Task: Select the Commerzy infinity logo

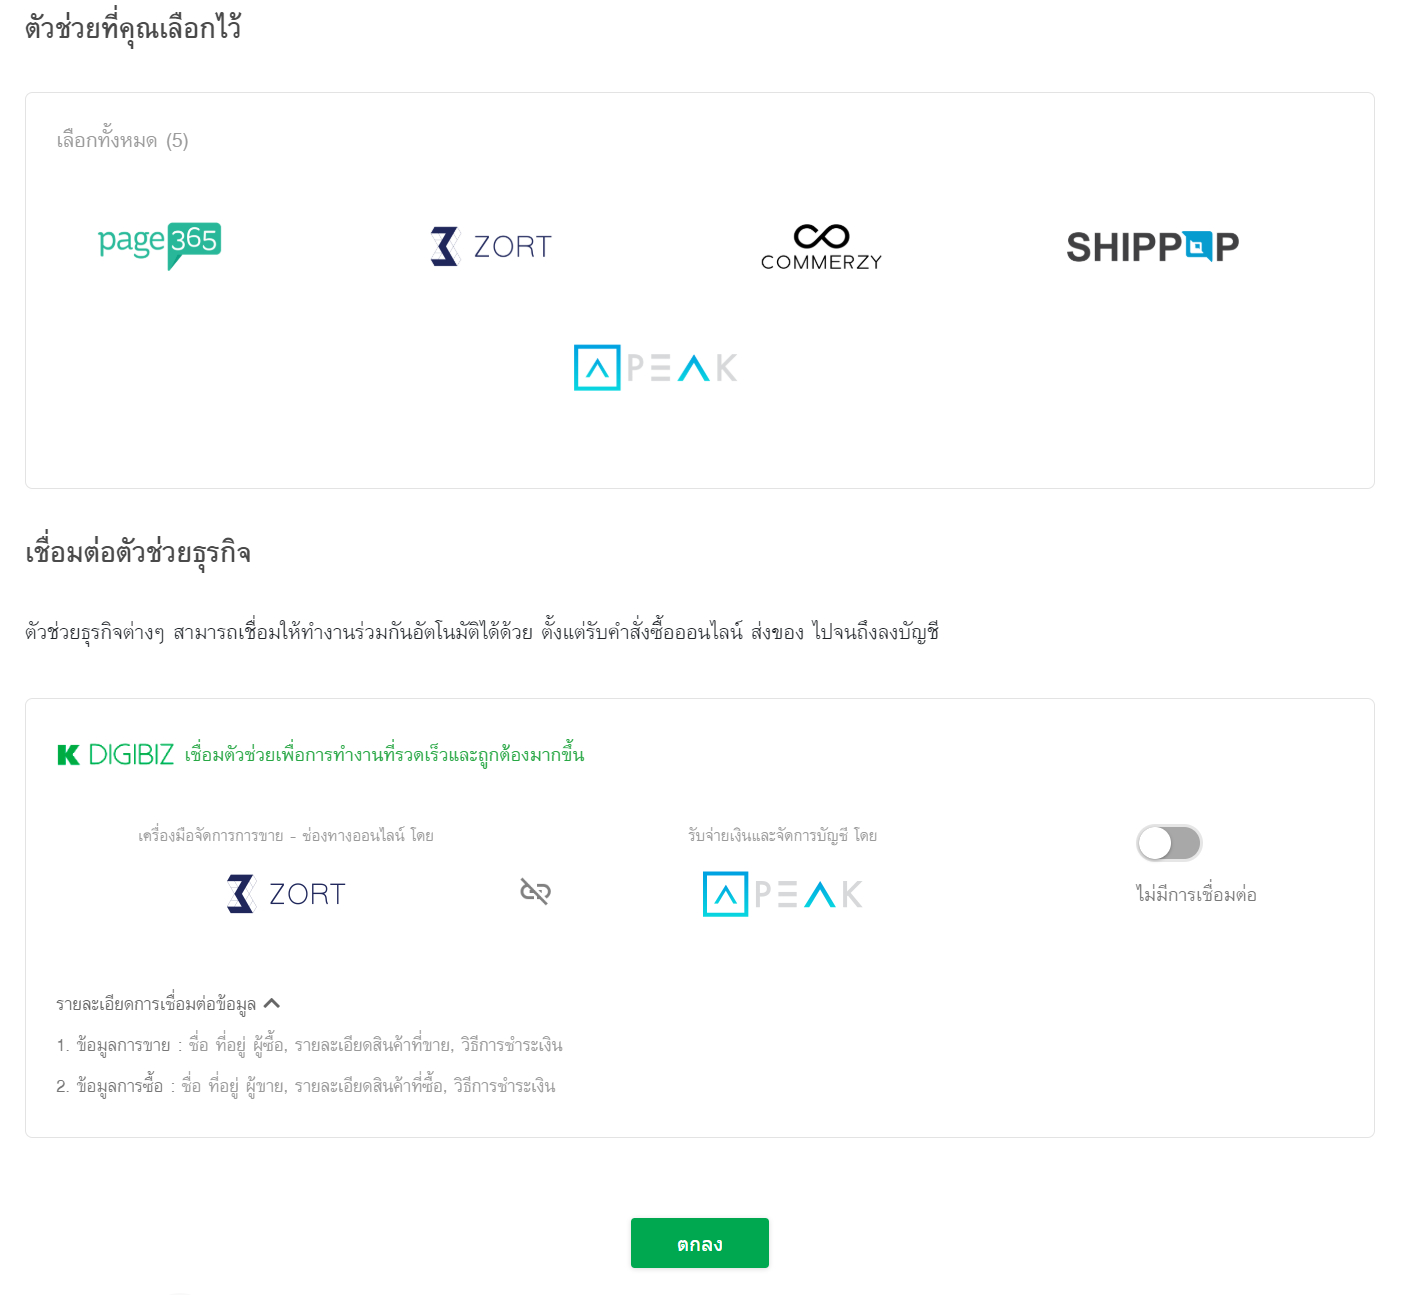Action: tap(821, 247)
